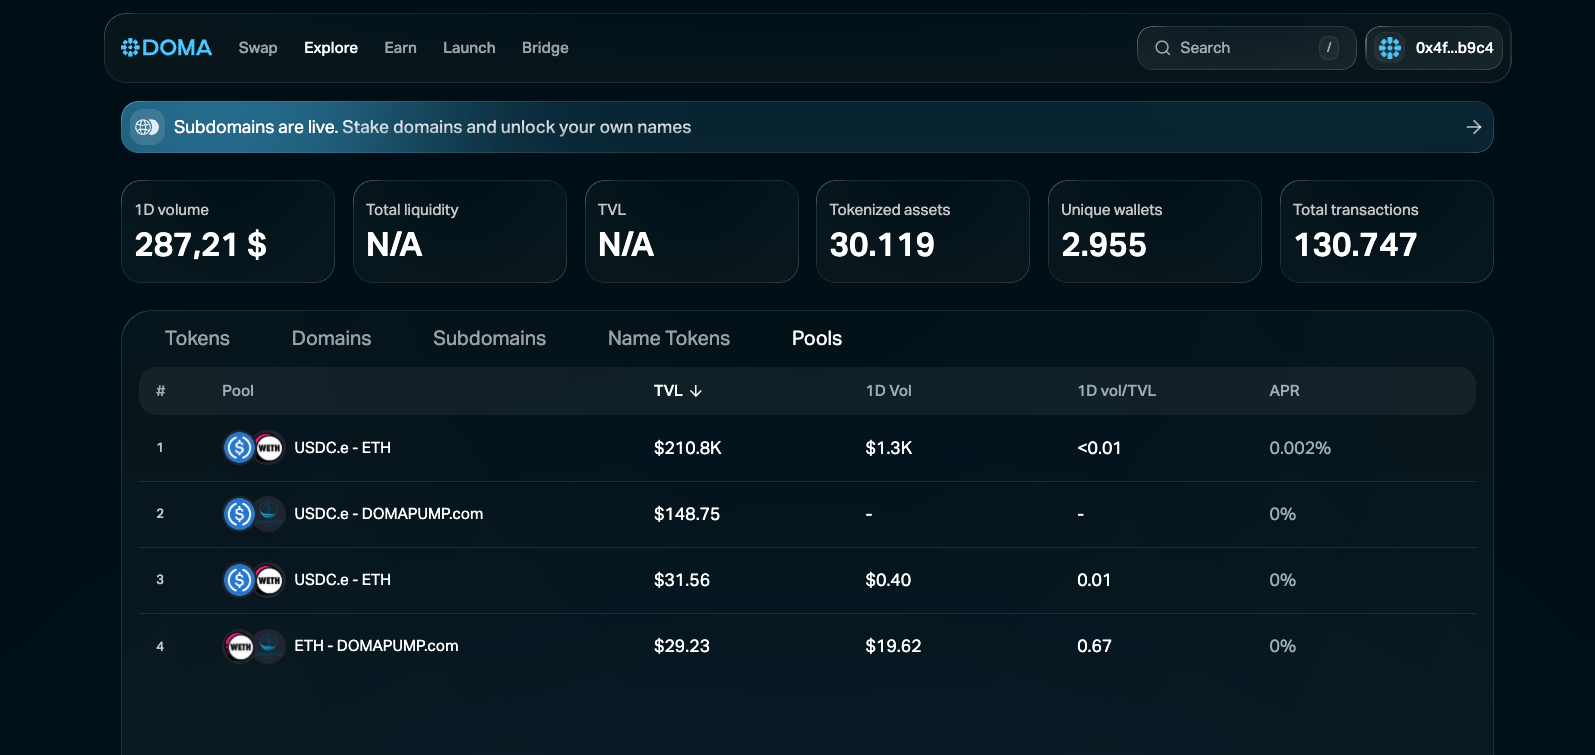Click the arrow at the banner's right end
This screenshot has width=1595, height=755.
click(x=1473, y=127)
